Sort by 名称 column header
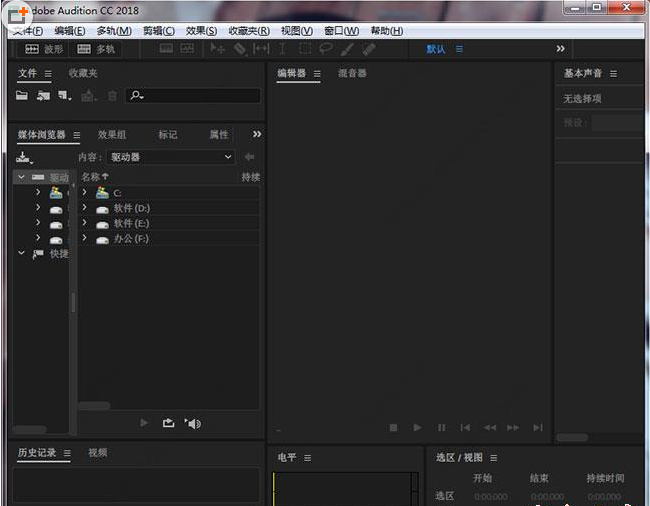The height and width of the screenshot is (506, 650). pyautogui.click(x=95, y=177)
